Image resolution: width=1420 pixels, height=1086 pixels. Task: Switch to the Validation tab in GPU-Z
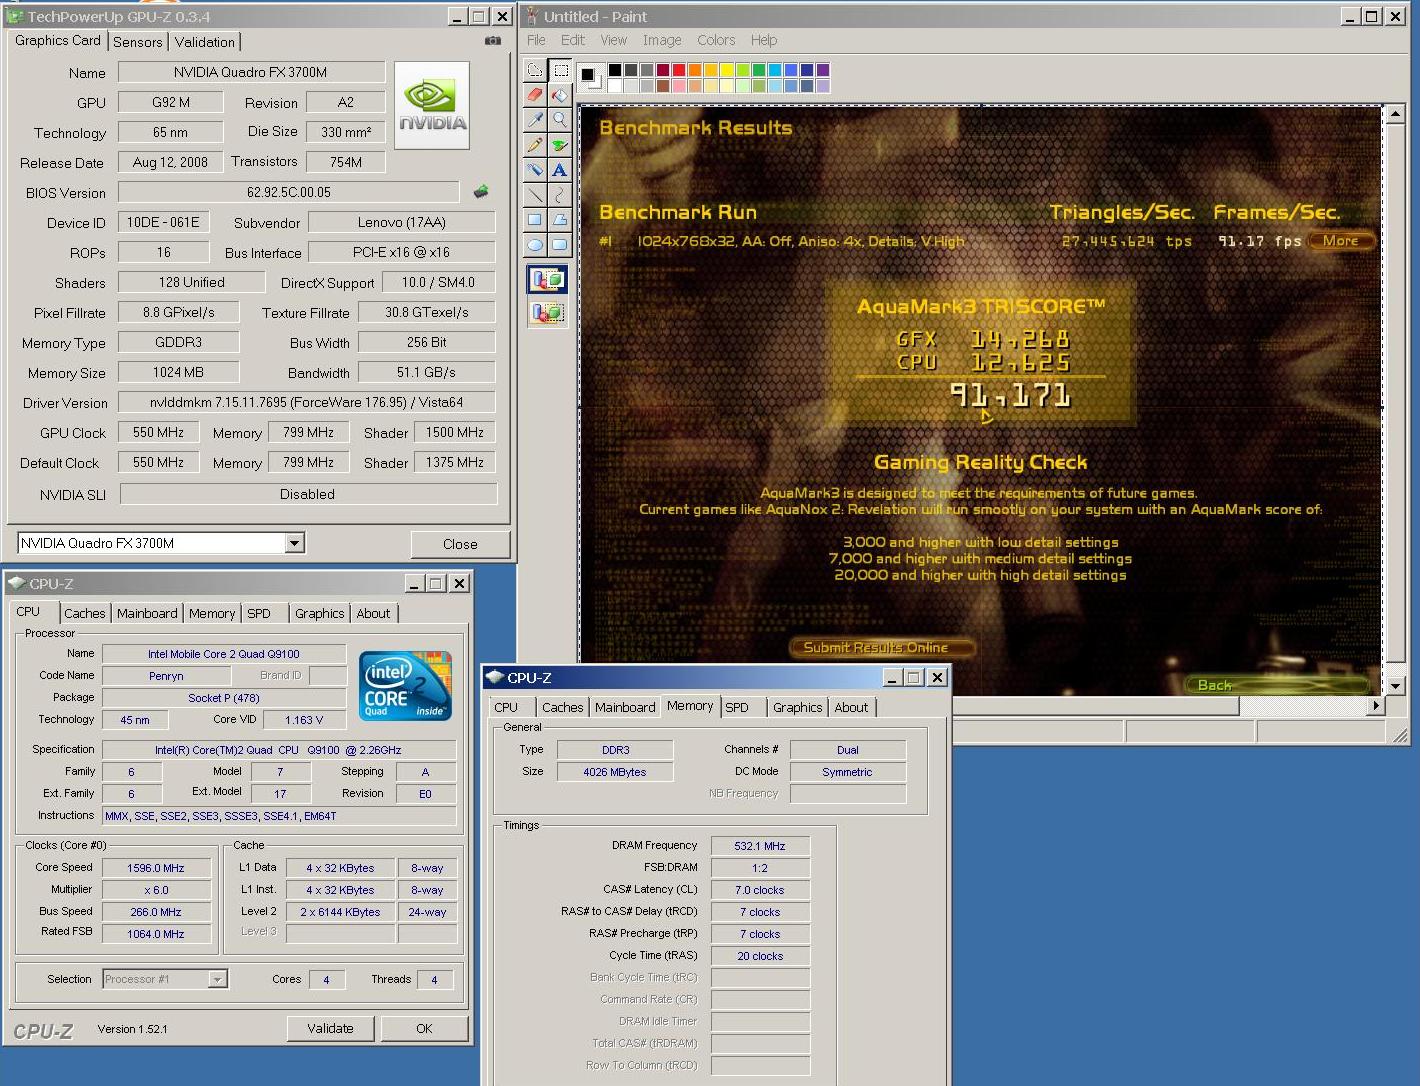pyautogui.click(x=205, y=42)
